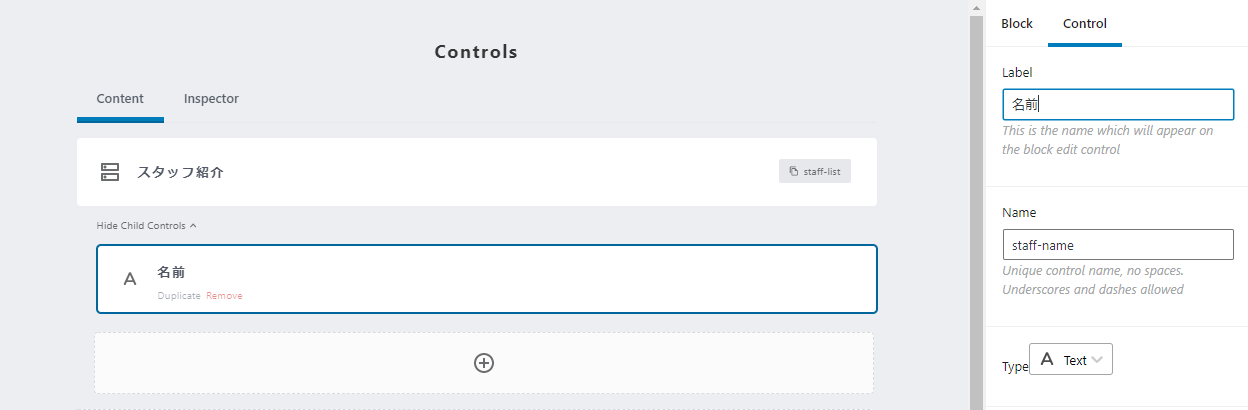This screenshot has height=410, width=1248.
Task: Click the text type icon beside 名前 row
Action: pos(129,279)
